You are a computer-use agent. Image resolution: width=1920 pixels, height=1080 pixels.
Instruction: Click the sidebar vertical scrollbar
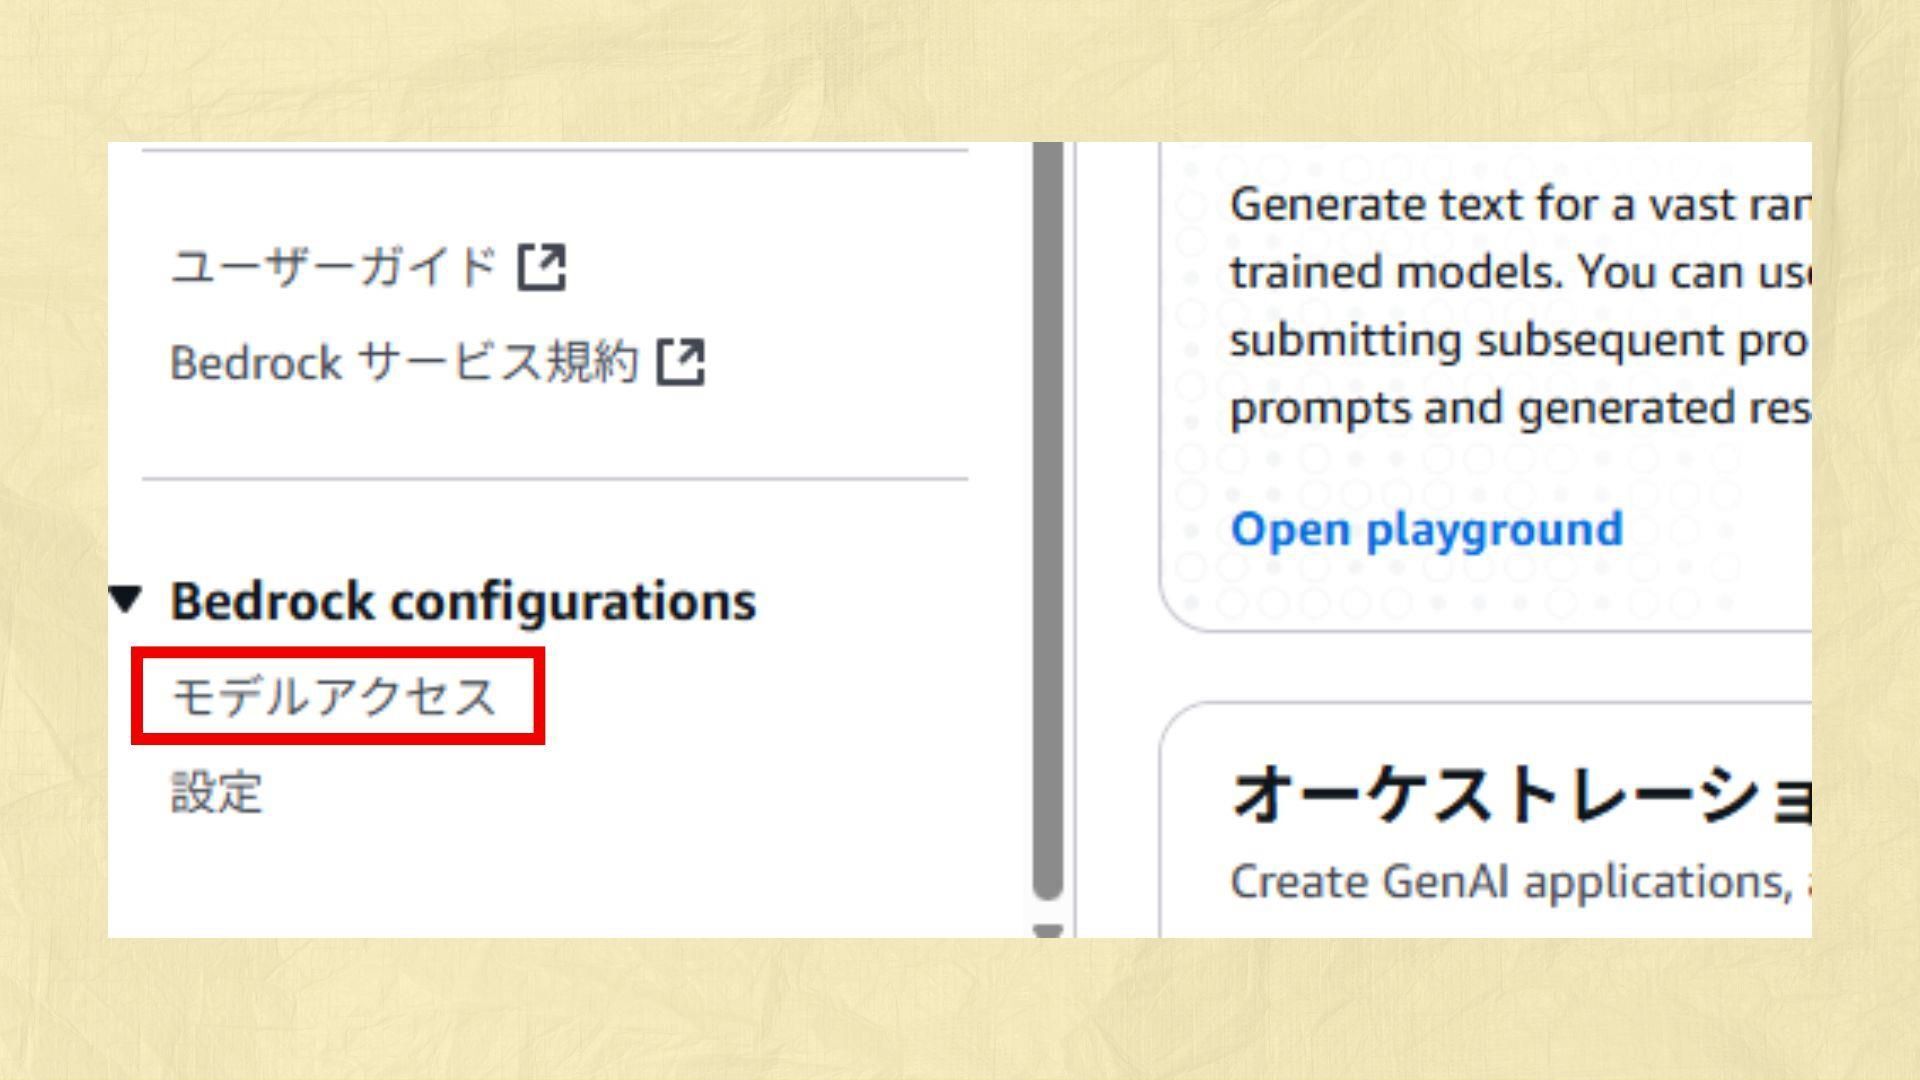(1047, 520)
